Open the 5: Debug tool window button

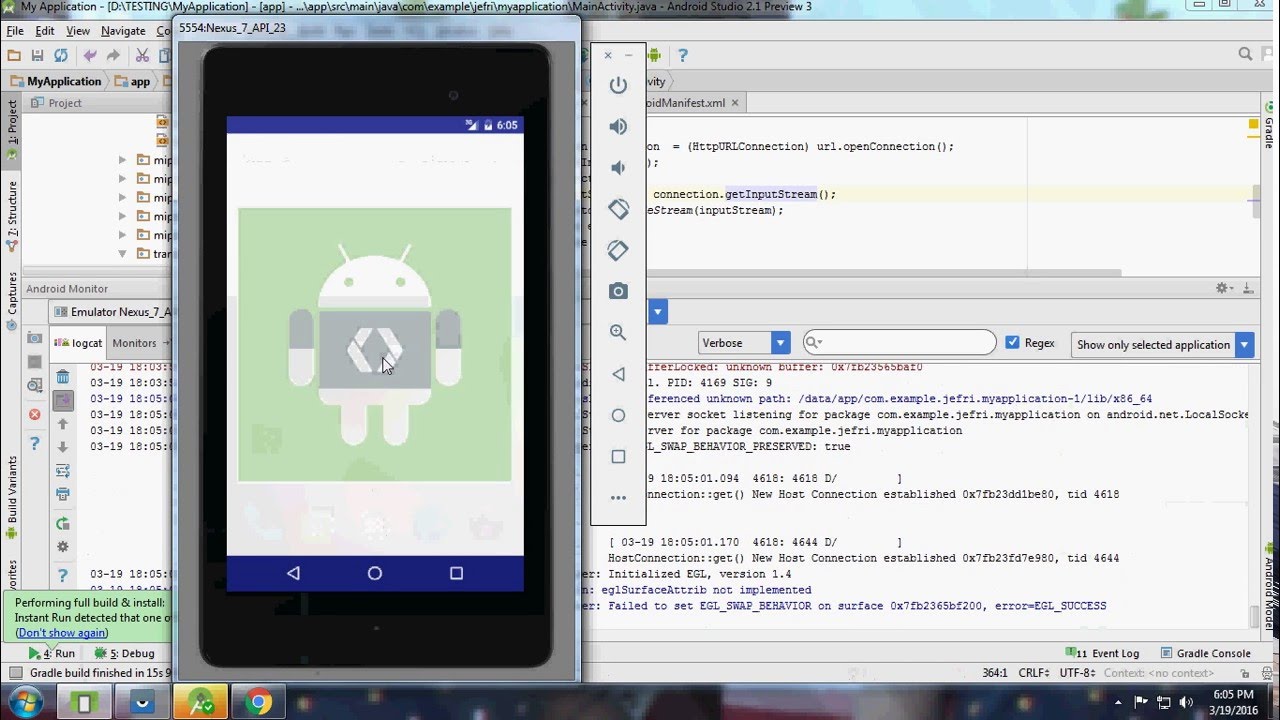point(125,653)
